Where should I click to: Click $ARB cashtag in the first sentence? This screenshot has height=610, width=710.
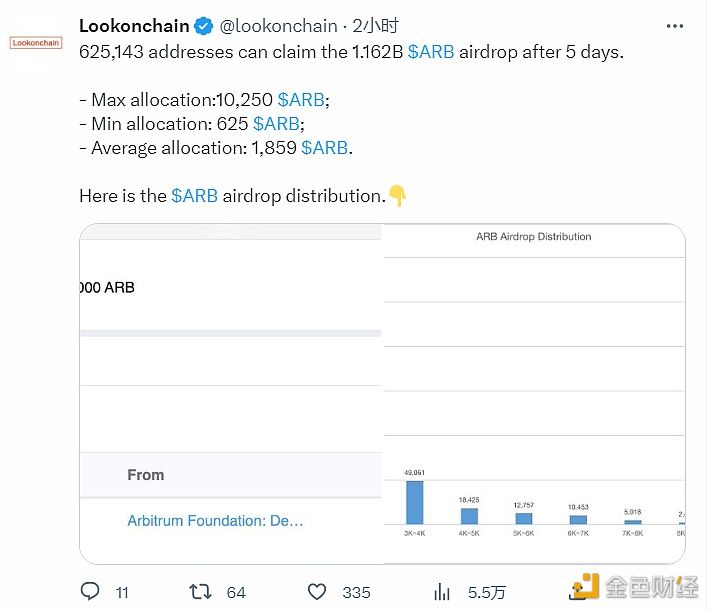(431, 51)
